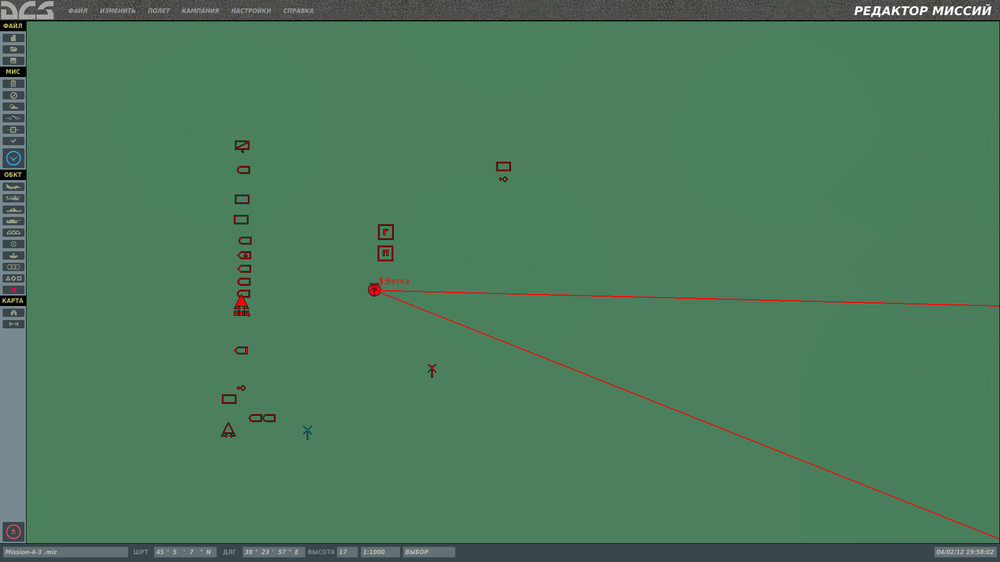1000x562 pixels.
Task: Click the DCS logo in the top-left corner
Action: pos(27,10)
